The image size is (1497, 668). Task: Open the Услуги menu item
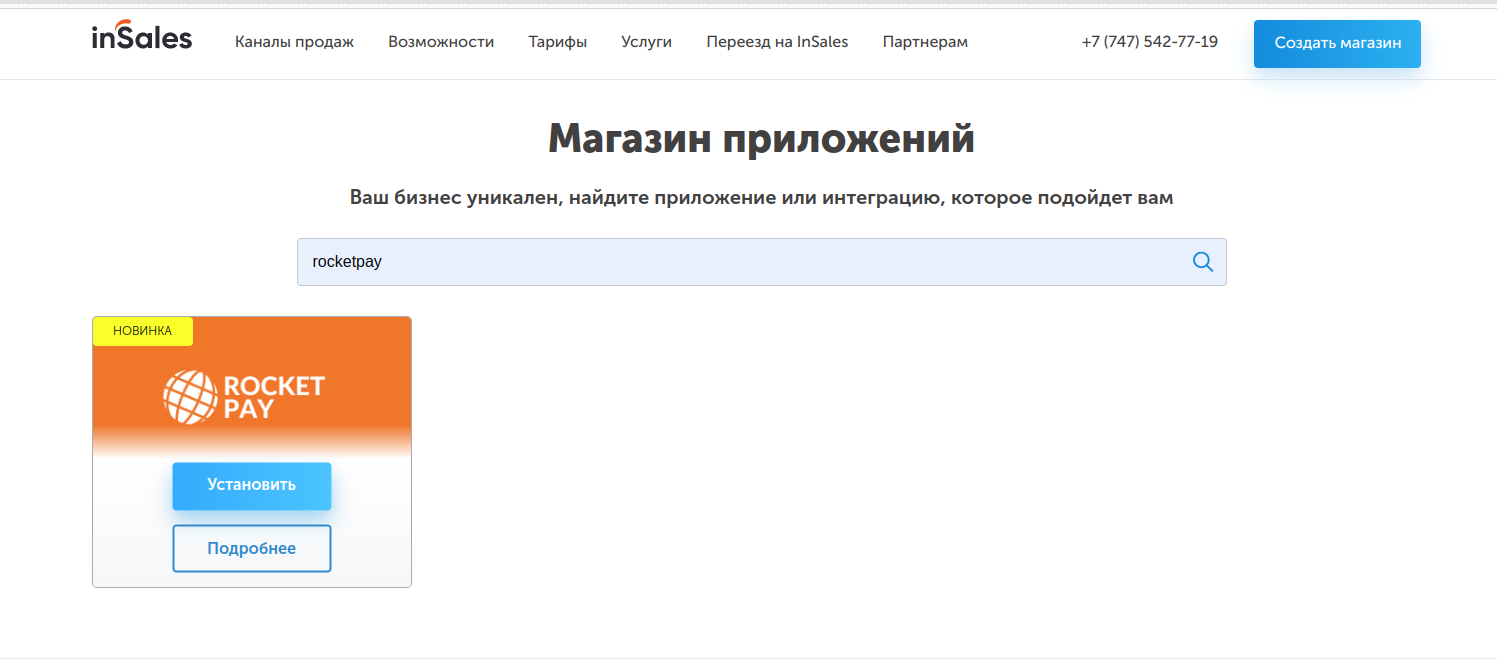click(646, 42)
